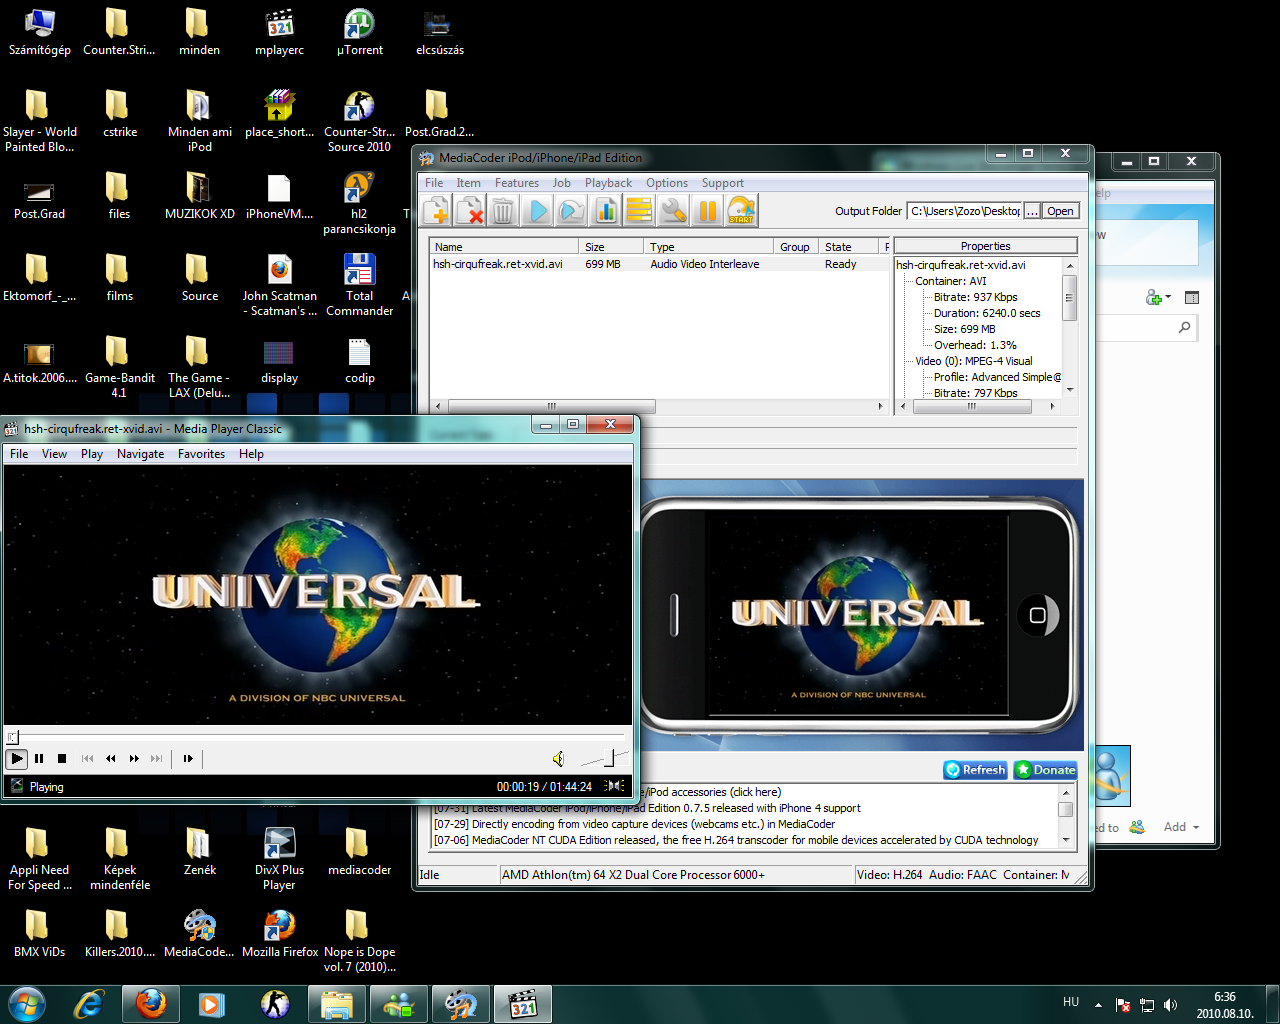
Task: Click the Remove File icon with red X
Action: point(470,210)
